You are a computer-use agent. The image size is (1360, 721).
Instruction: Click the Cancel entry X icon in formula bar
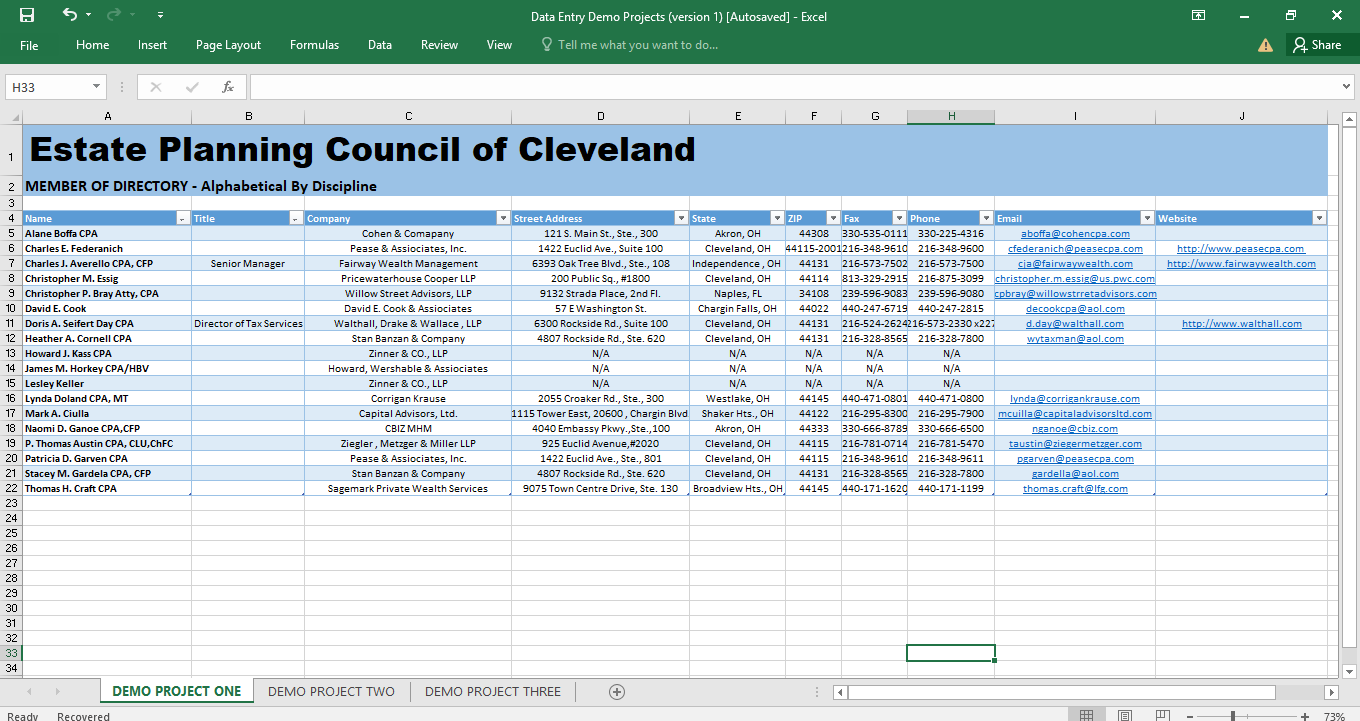click(x=156, y=87)
